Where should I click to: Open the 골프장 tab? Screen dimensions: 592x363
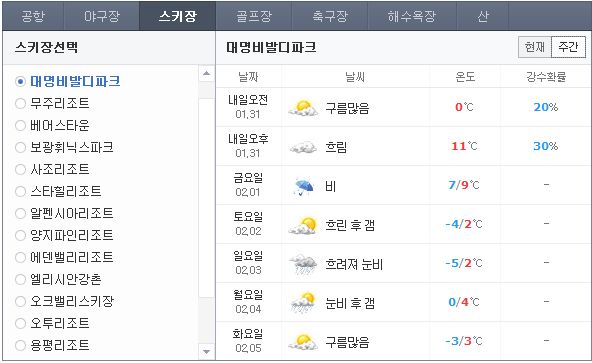pyautogui.click(x=254, y=16)
